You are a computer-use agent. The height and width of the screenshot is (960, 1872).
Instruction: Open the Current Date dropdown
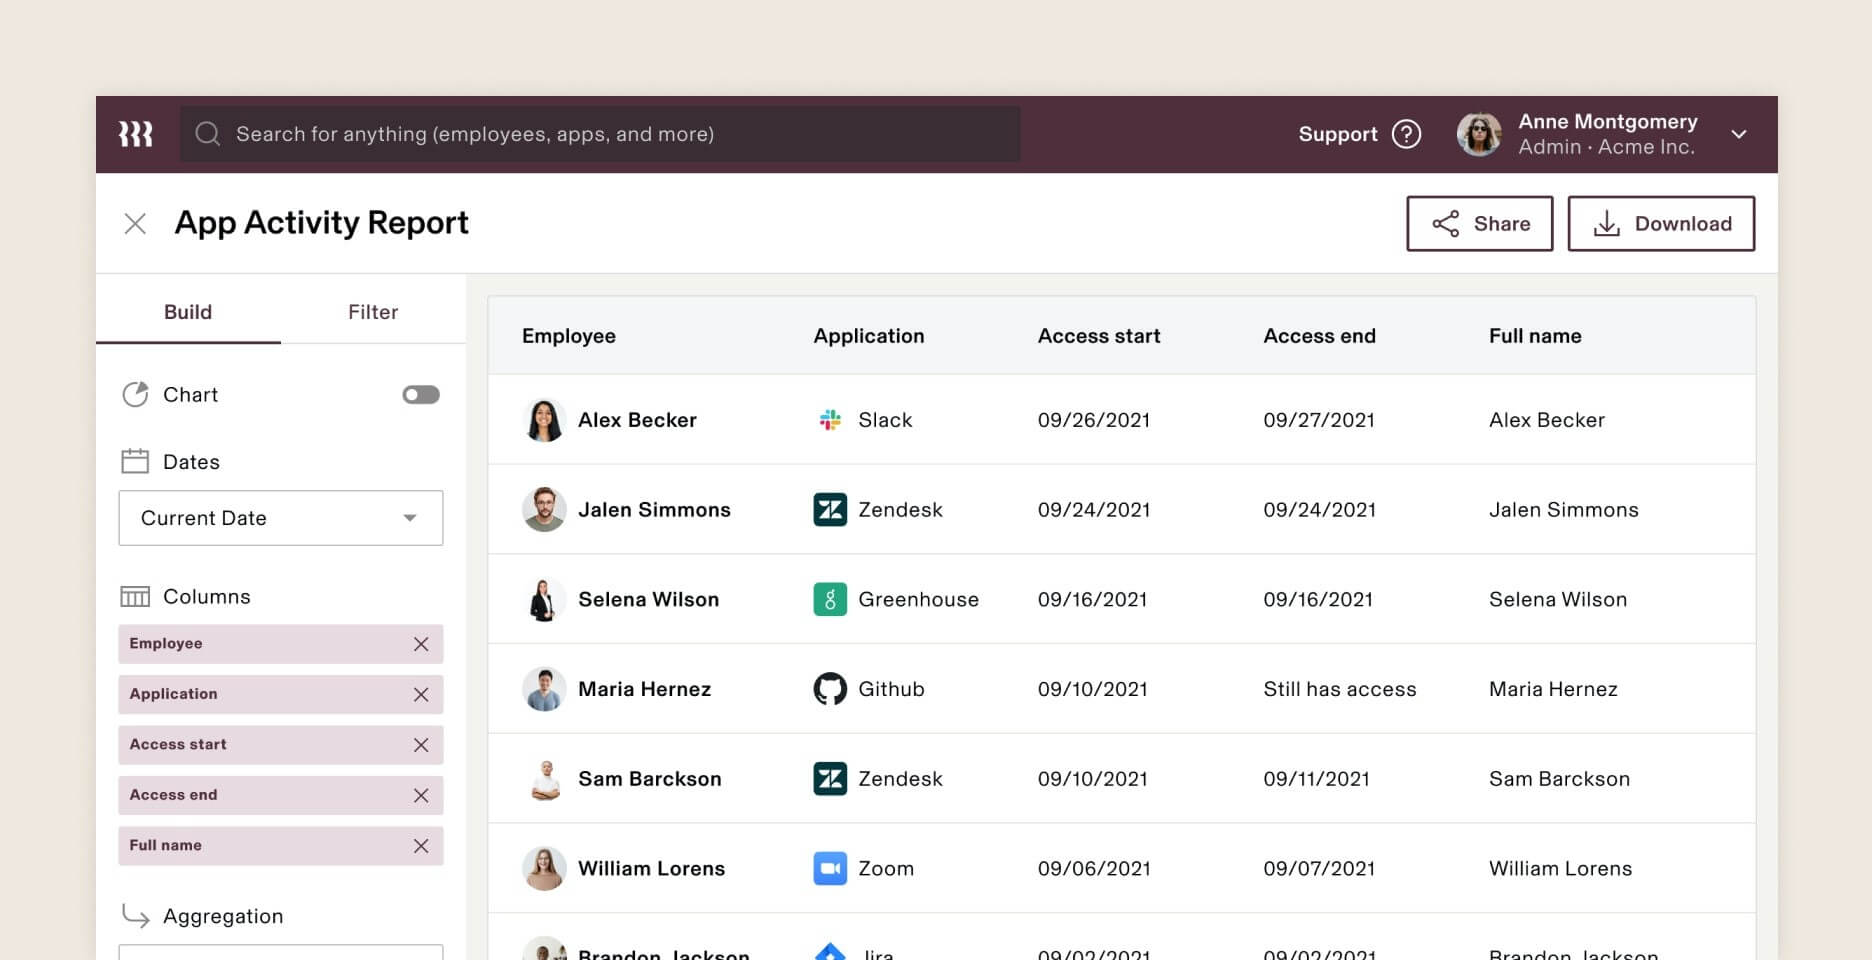pyautogui.click(x=280, y=518)
